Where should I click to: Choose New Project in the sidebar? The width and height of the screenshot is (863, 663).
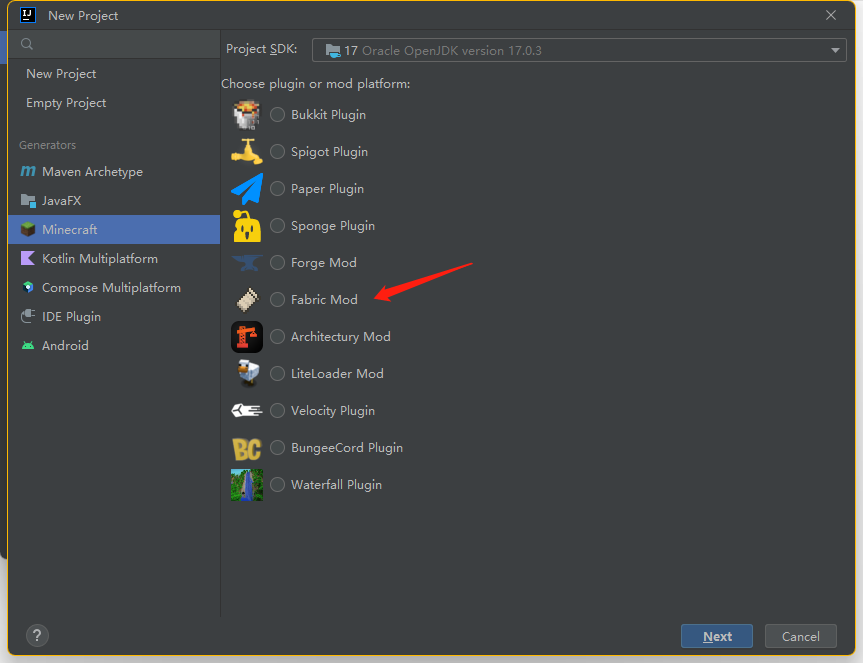click(114, 74)
